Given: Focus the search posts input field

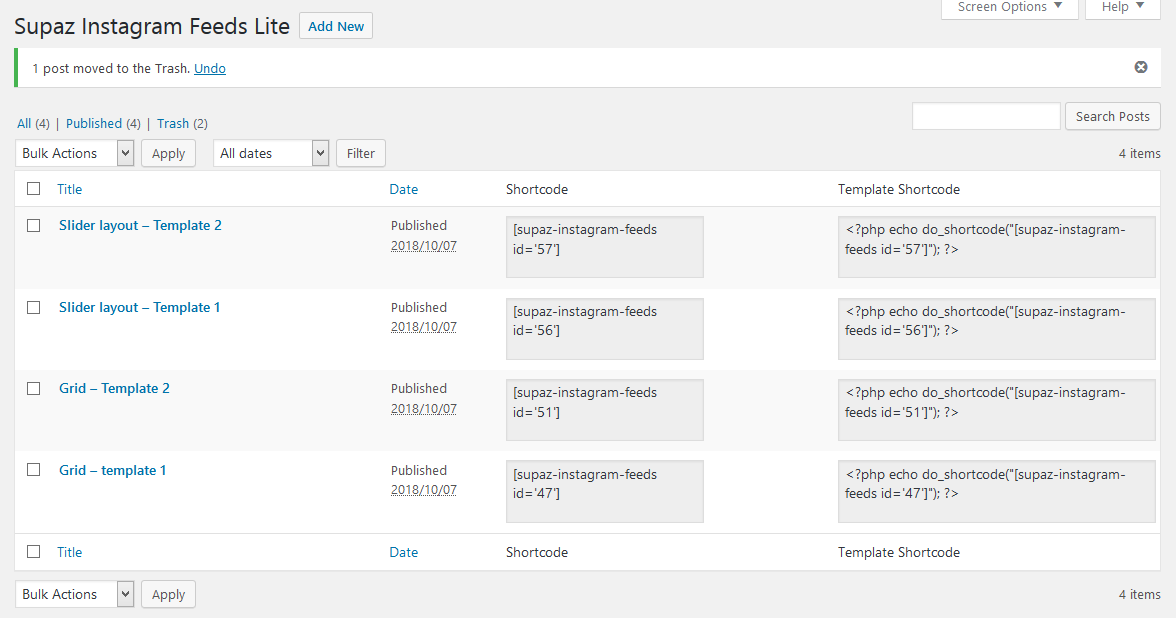Looking at the screenshot, I should (x=986, y=116).
